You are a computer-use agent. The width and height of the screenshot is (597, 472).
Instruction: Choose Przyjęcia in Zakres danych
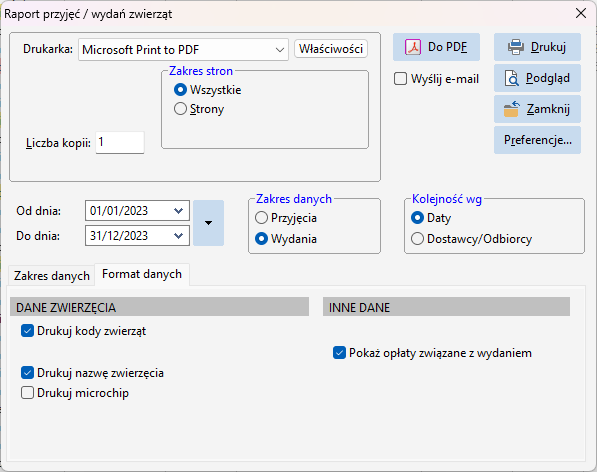coord(261,218)
